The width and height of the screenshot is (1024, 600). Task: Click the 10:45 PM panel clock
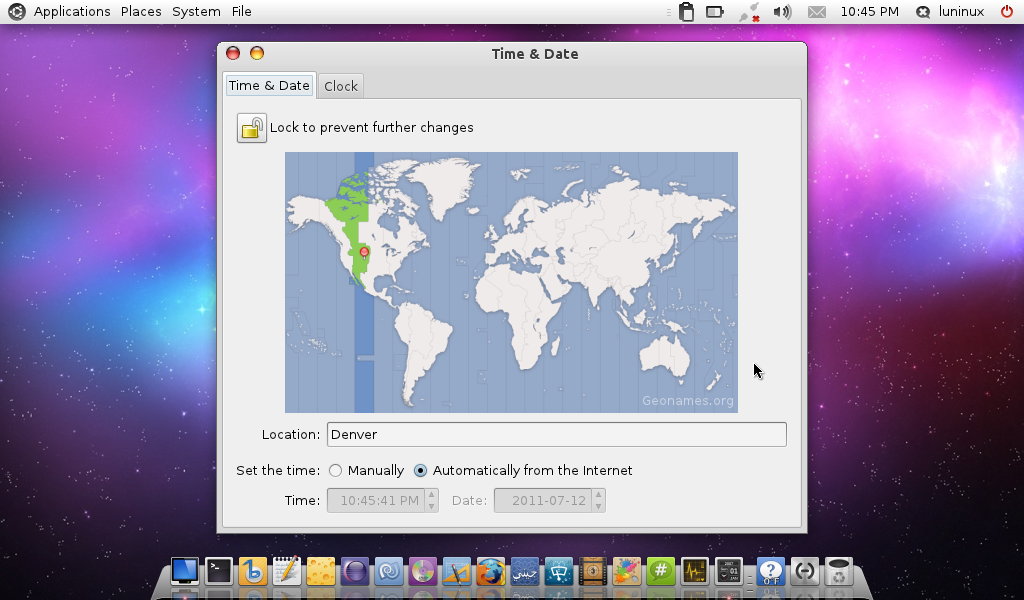(x=869, y=12)
